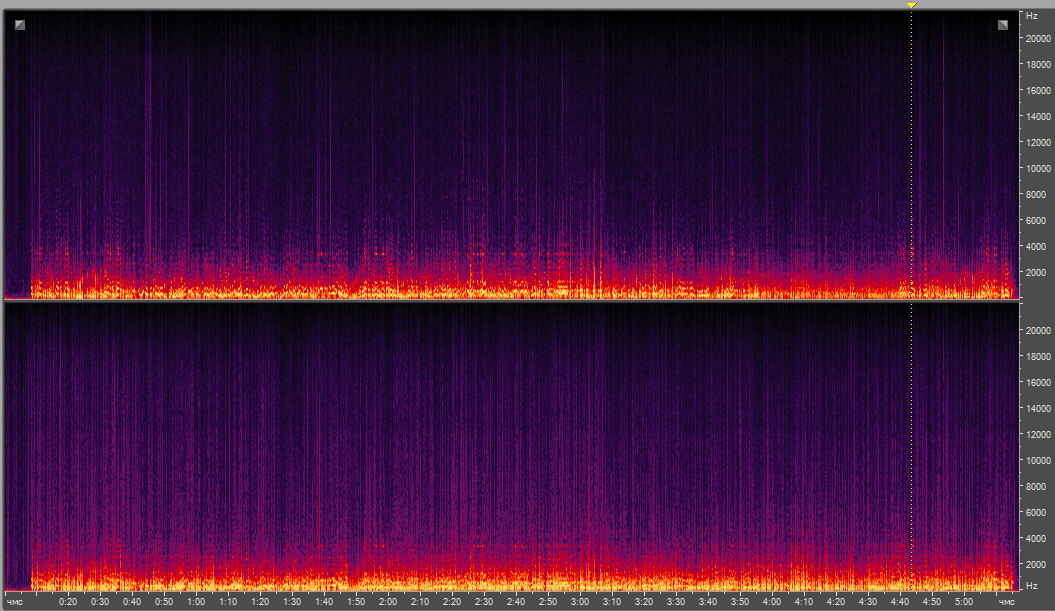Click 20000 on the lower channel frequency scale
The image size is (1055, 611).
pos(1038,330)
